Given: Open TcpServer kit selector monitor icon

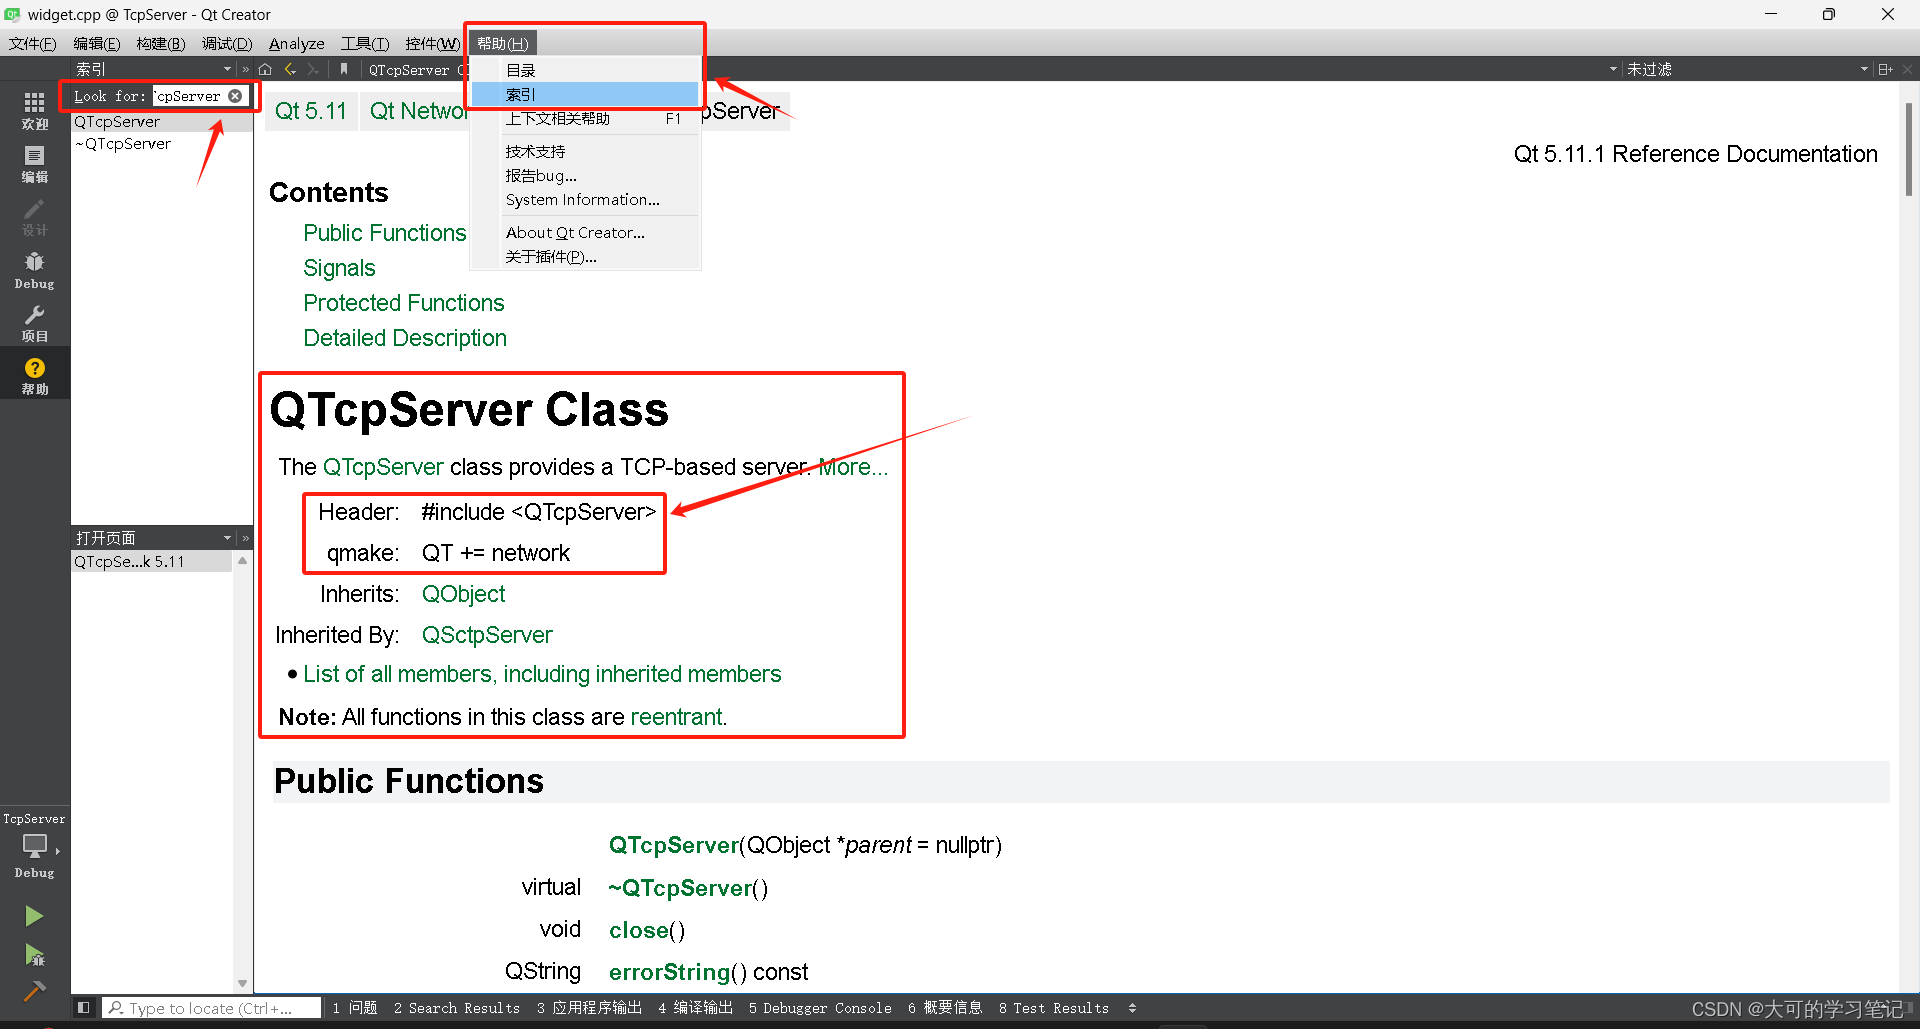Looking at the screenshot, I should pyautogui.click(x=35, y=846).
